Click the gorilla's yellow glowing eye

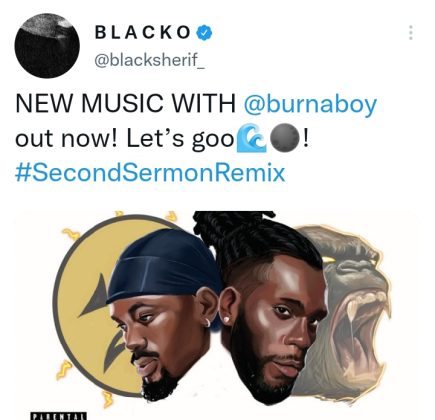[x=330, y=259]
